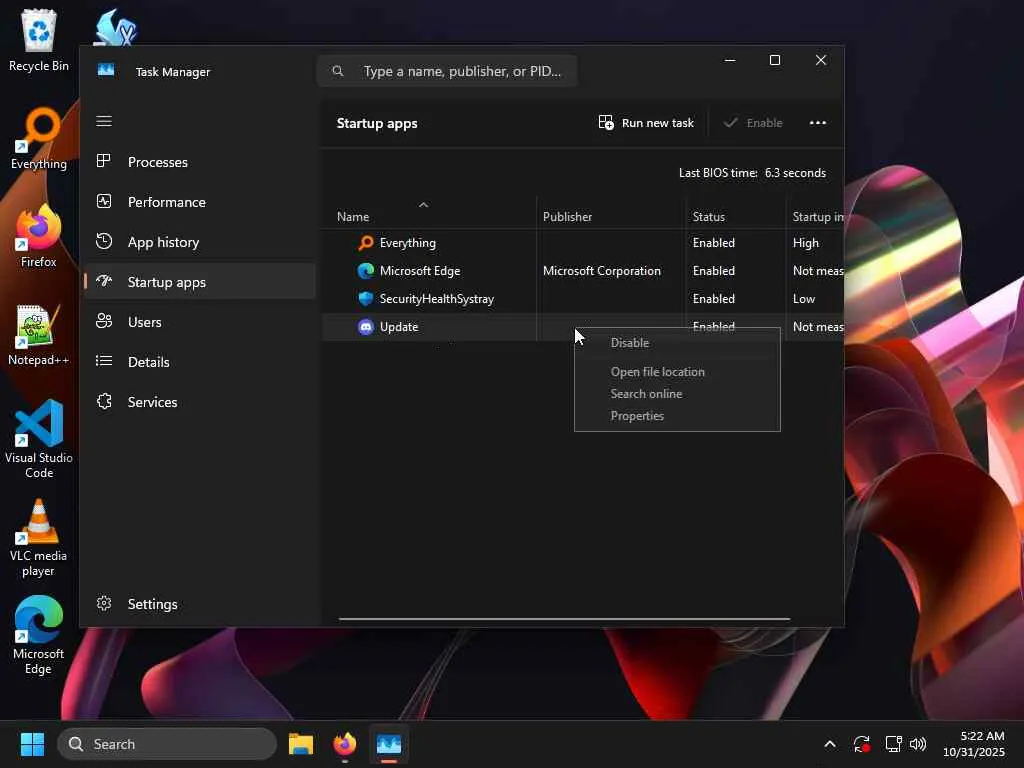Click the Run new task icon

pyautogui.click(x=606, y=123)
